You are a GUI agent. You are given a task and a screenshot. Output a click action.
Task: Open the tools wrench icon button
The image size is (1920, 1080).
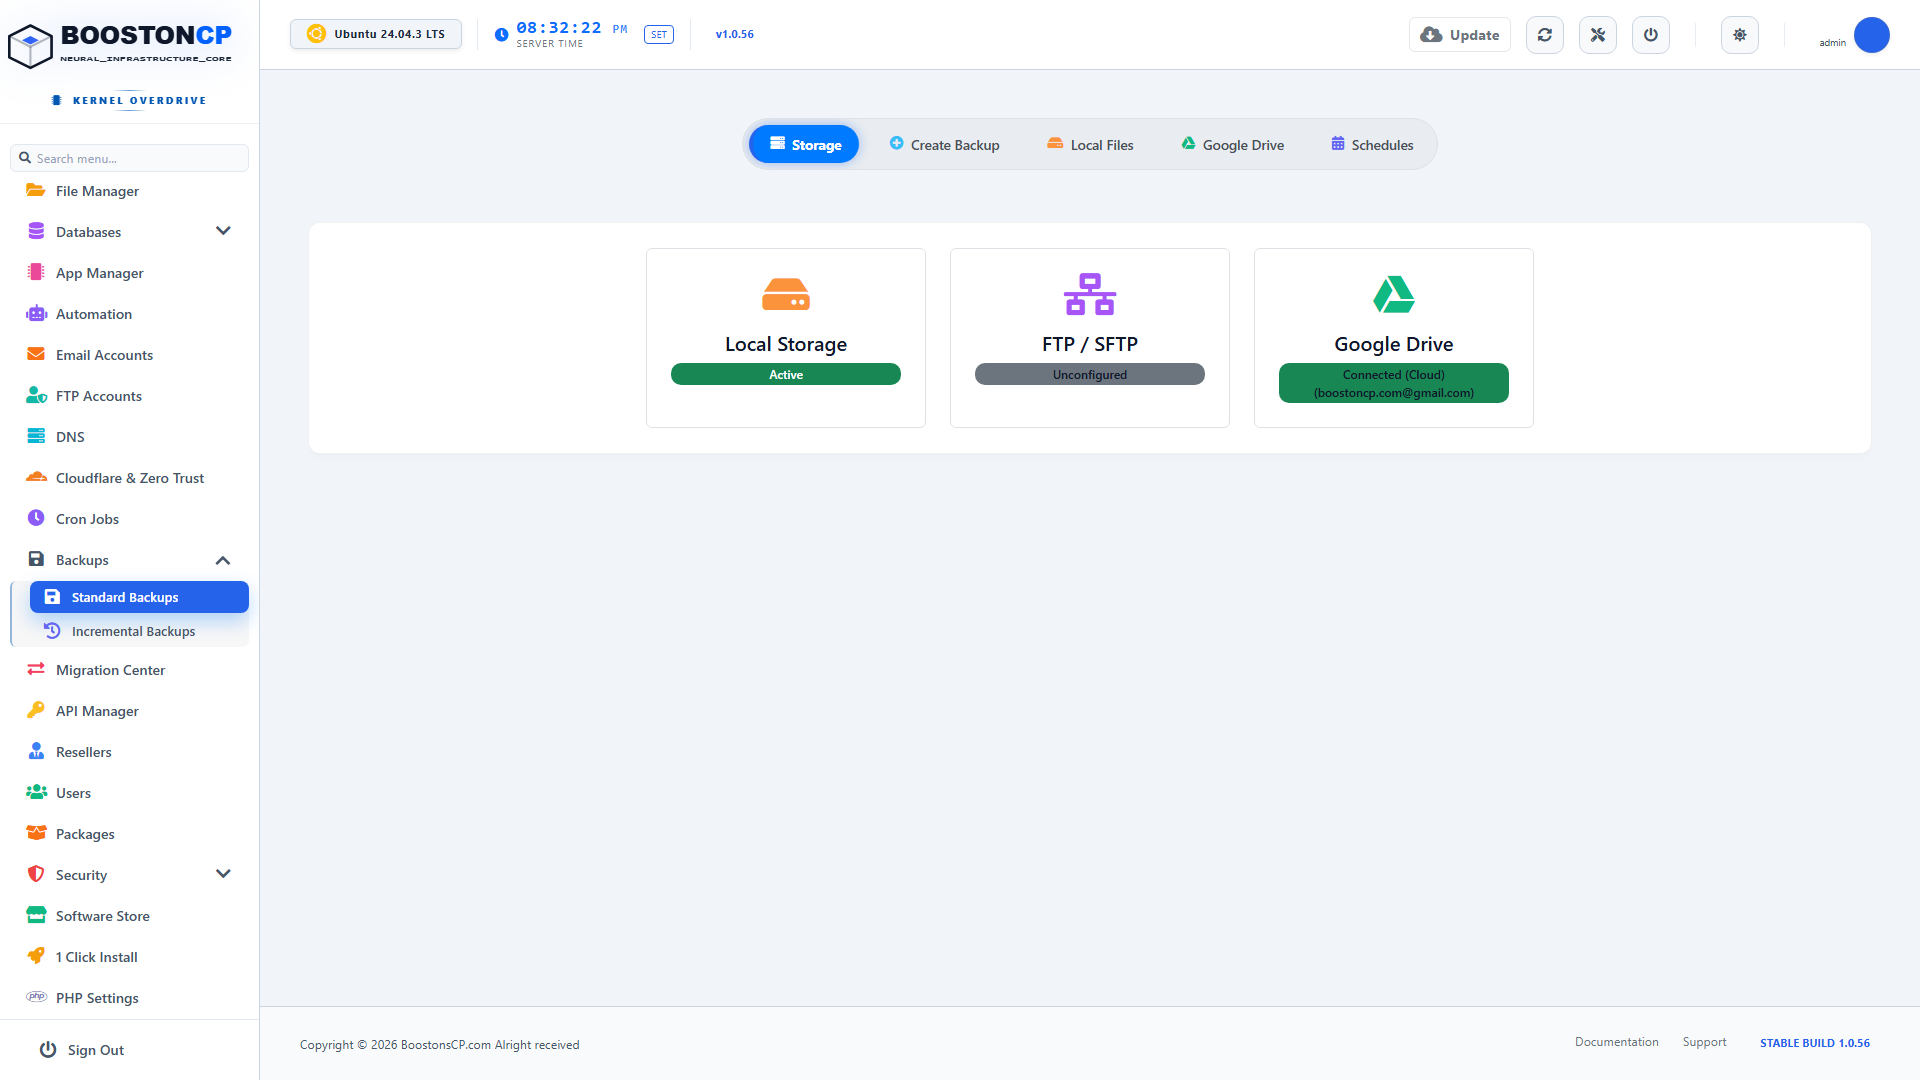[x=1598, y=35]
